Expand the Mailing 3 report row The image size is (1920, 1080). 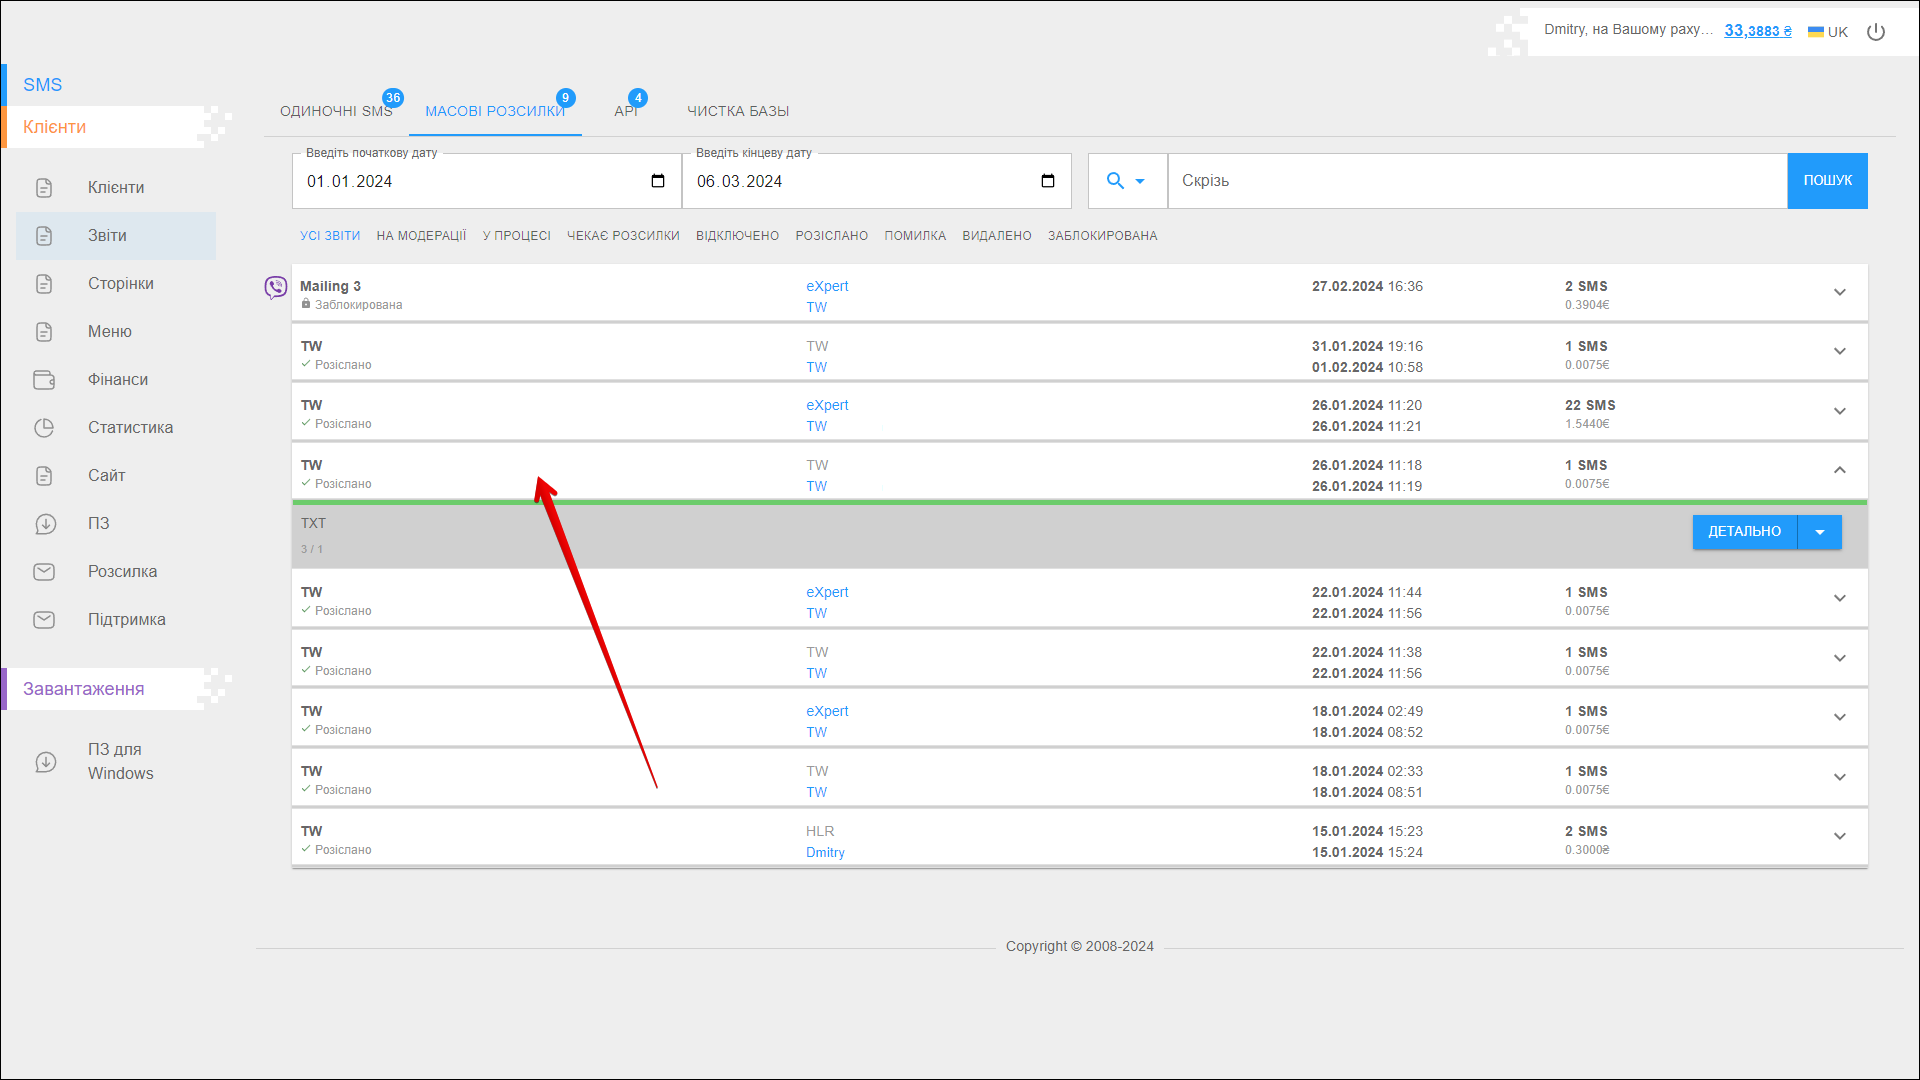(1839, 293)
